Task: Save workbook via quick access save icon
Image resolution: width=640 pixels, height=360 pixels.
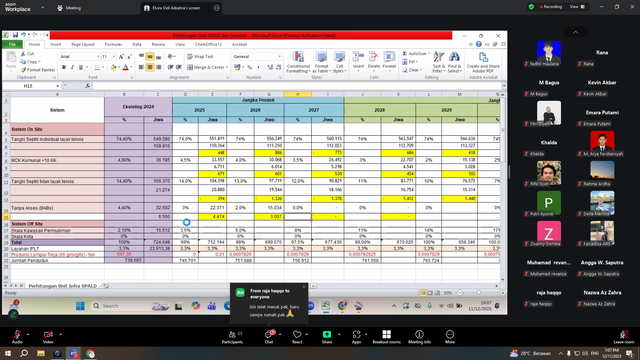Action: 15,35
